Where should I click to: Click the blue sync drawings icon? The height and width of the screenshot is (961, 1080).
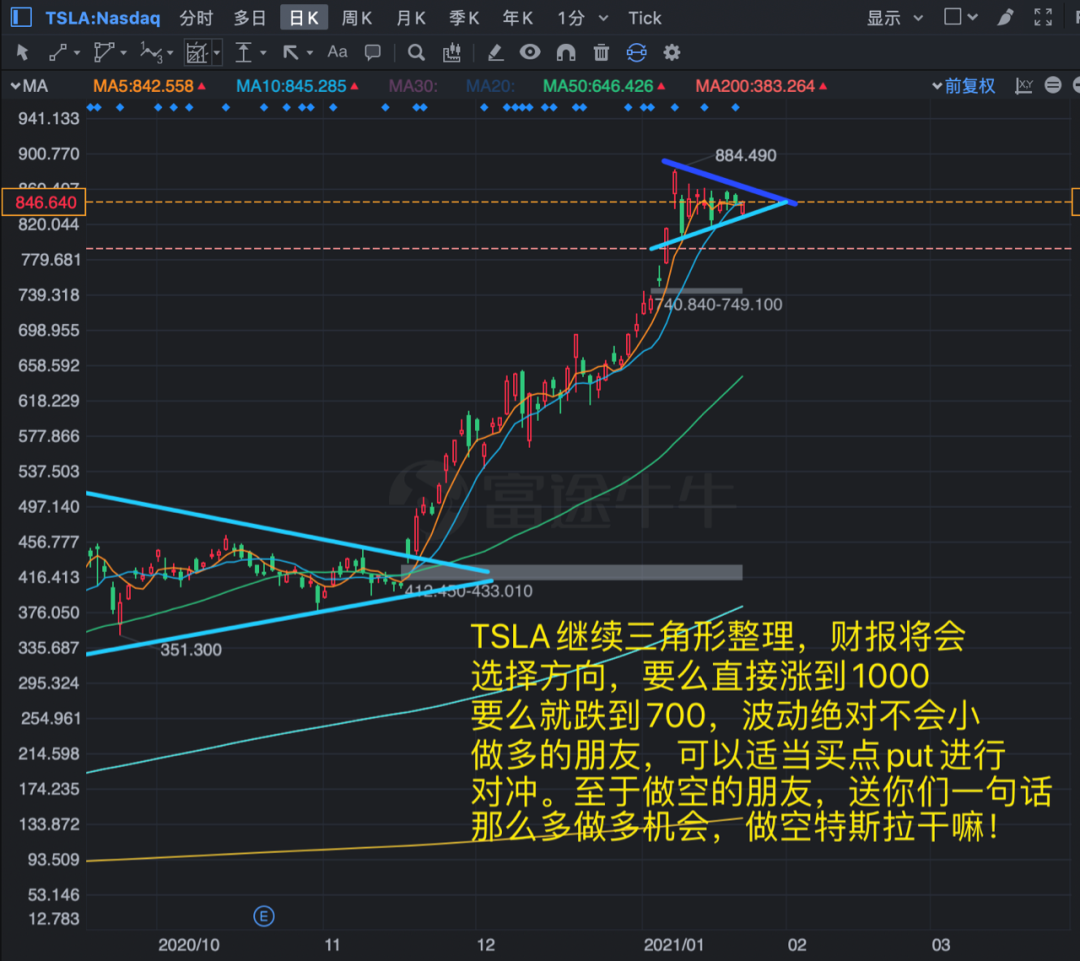pos(636,52)
